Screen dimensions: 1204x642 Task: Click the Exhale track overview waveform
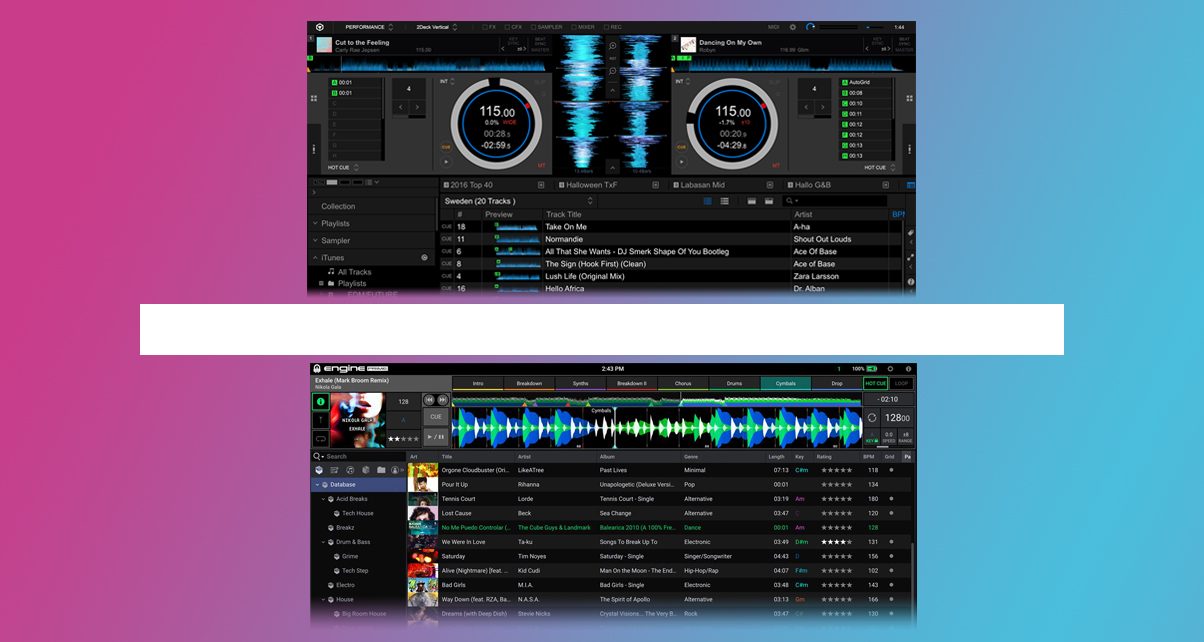coord(656,399)
